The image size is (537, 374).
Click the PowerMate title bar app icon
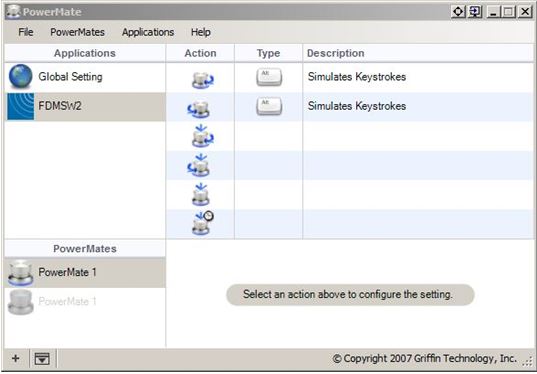(x=13, y=12)
